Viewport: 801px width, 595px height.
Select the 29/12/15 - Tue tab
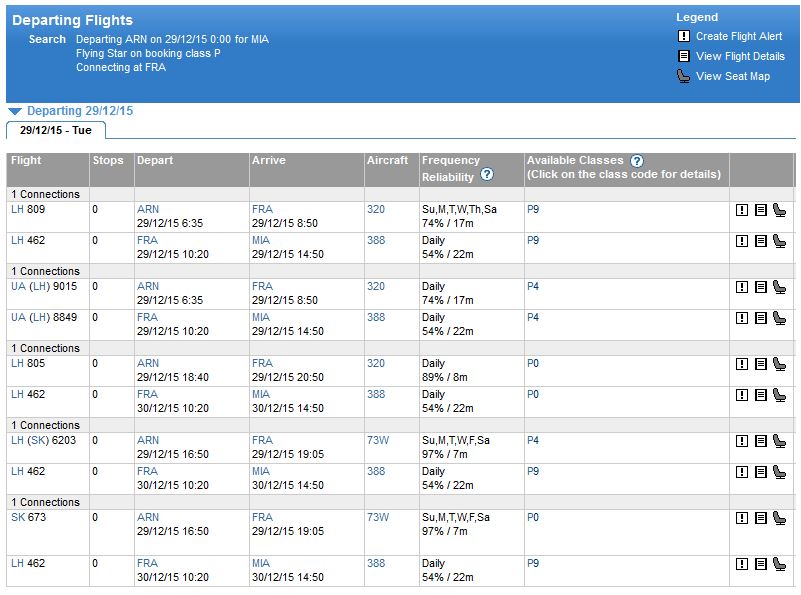tap(55, 130)
